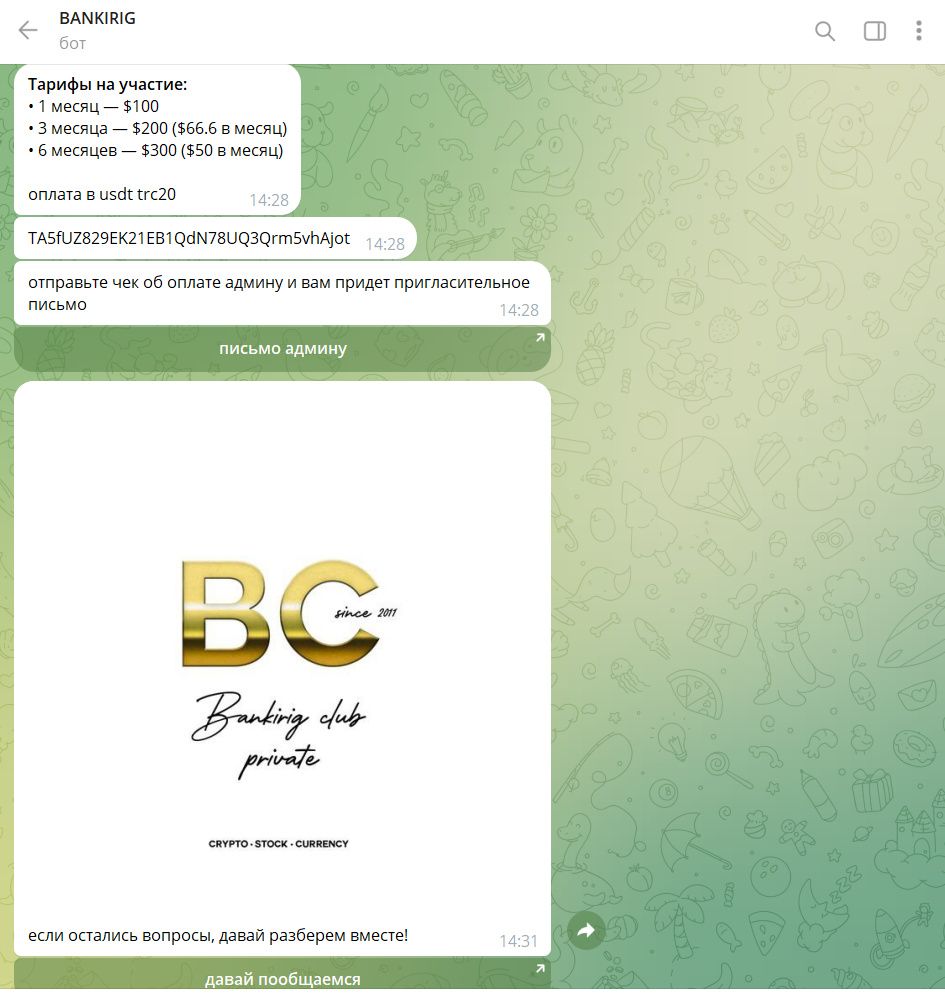Image resolution: width=945 pixels, height=994 pixels.
Task: Click the '6 месяцев — $300' tariff line
Action: (x=156, y=151)
